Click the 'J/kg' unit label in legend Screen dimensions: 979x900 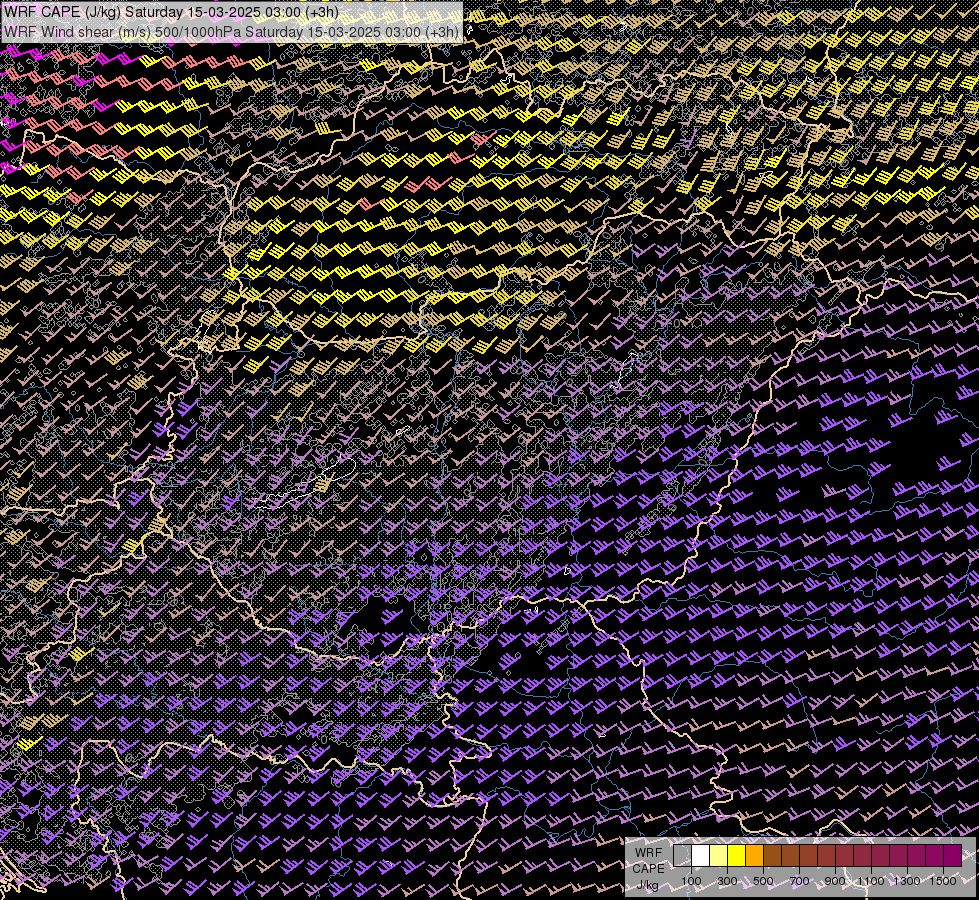648,885
